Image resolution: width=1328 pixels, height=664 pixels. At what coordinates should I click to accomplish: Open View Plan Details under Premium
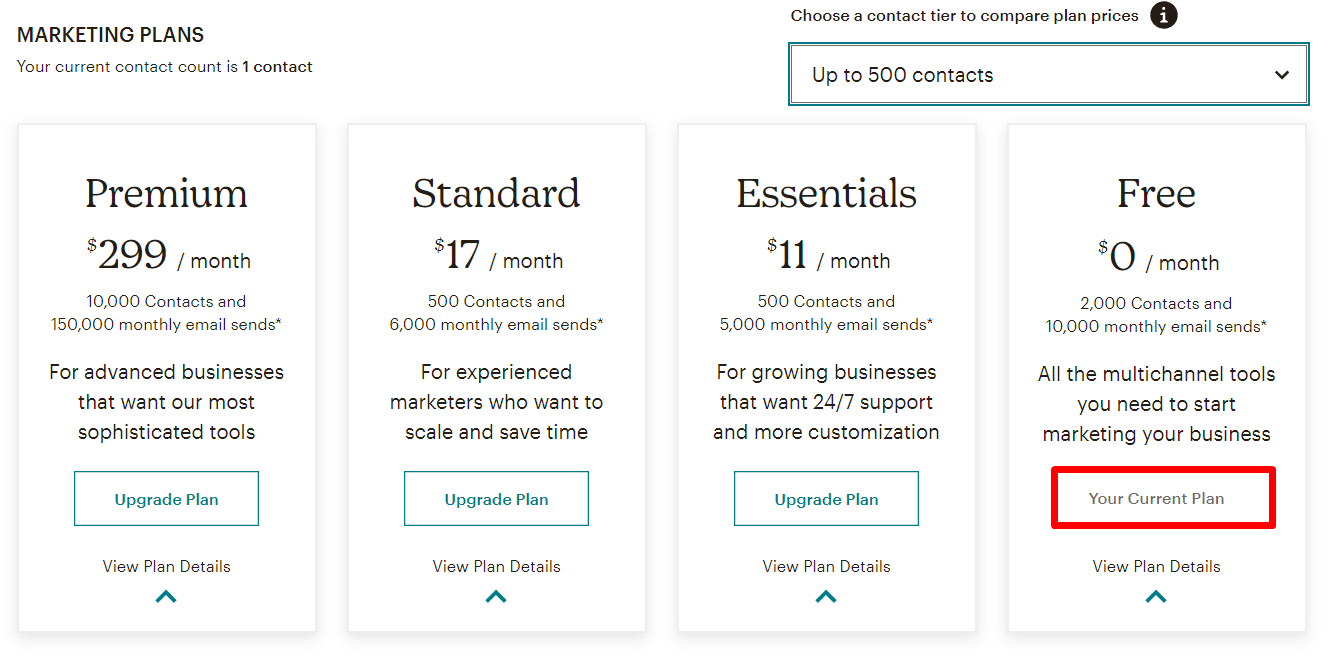166,566
